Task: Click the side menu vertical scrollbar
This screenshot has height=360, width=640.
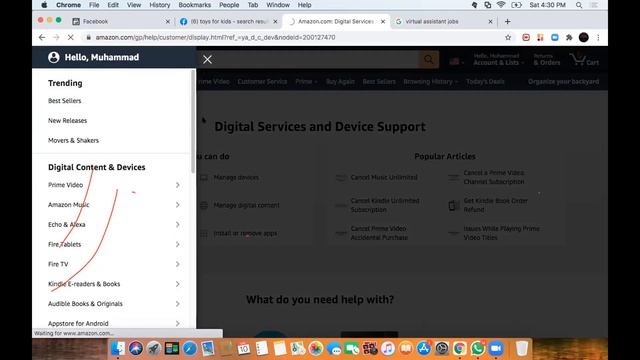Action: (193, 122)
